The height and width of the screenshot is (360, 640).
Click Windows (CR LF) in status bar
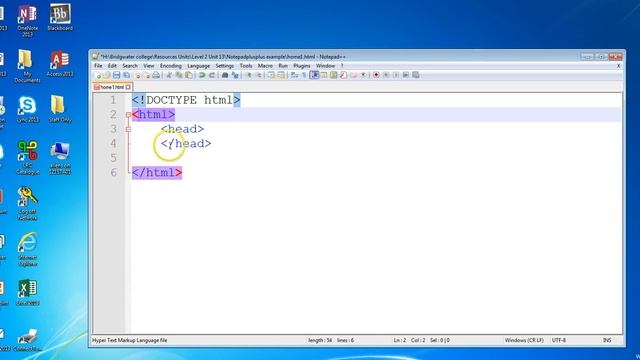click(524, 340)
